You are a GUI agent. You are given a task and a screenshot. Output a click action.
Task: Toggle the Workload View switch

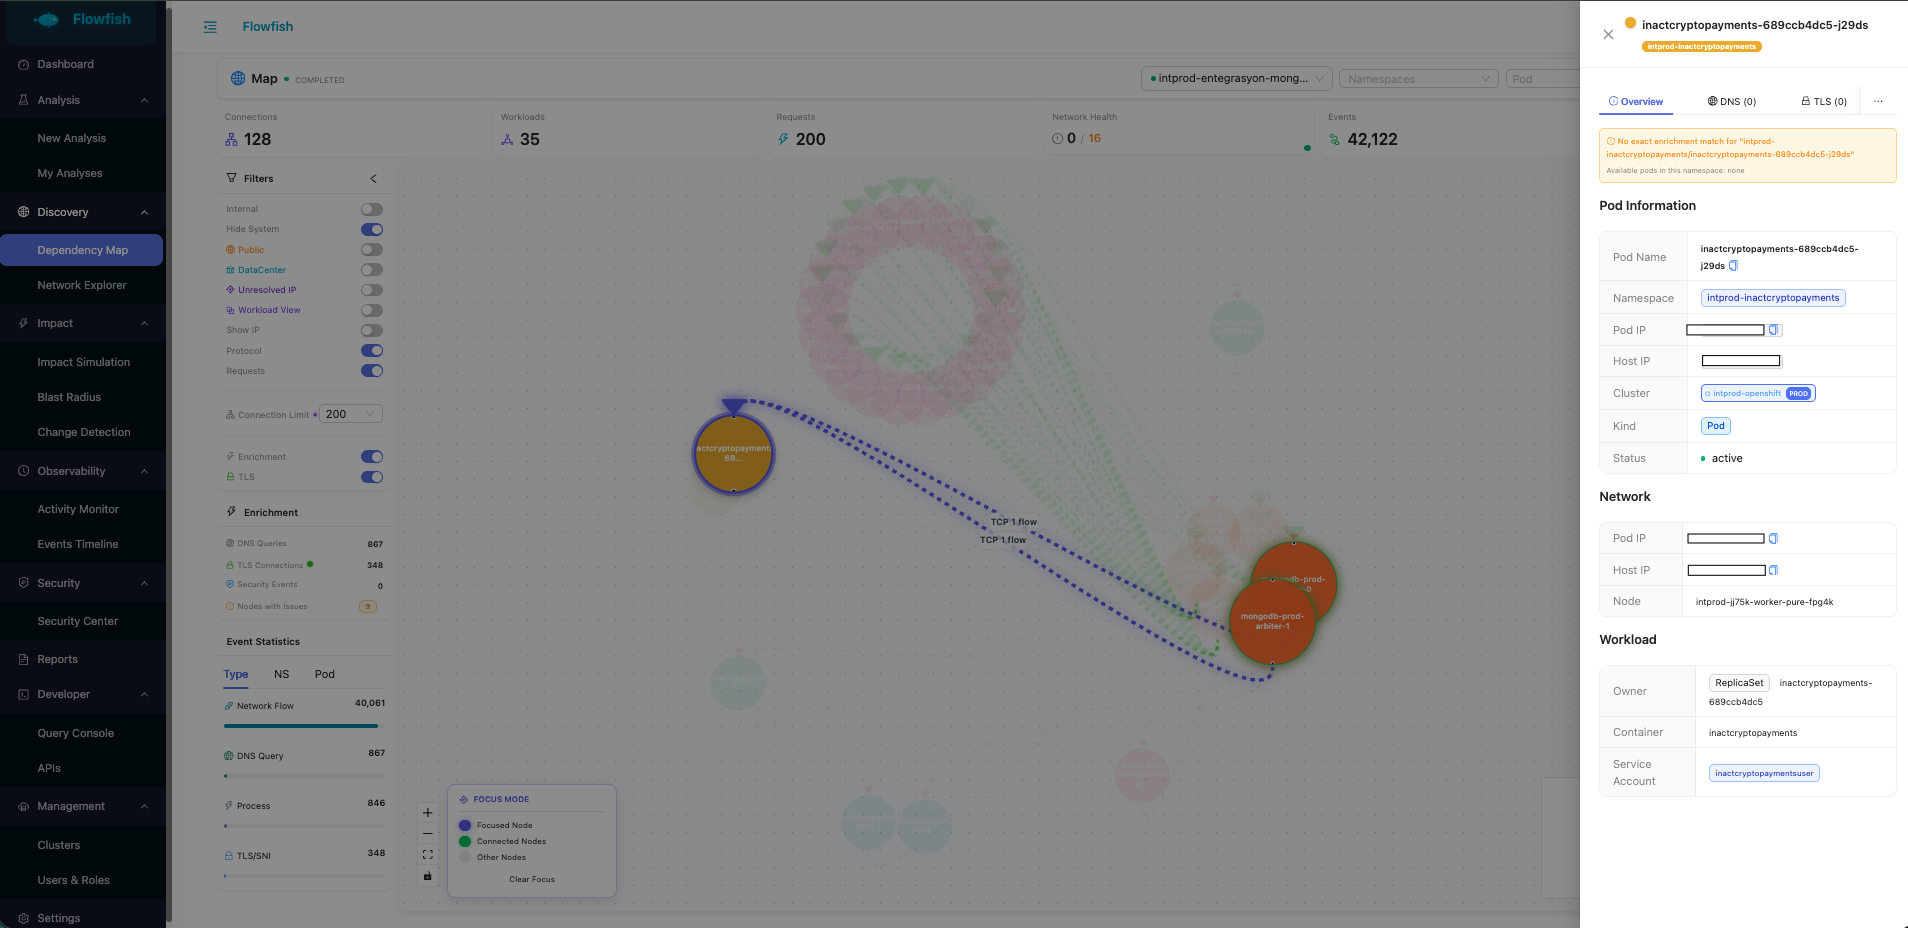372,310
